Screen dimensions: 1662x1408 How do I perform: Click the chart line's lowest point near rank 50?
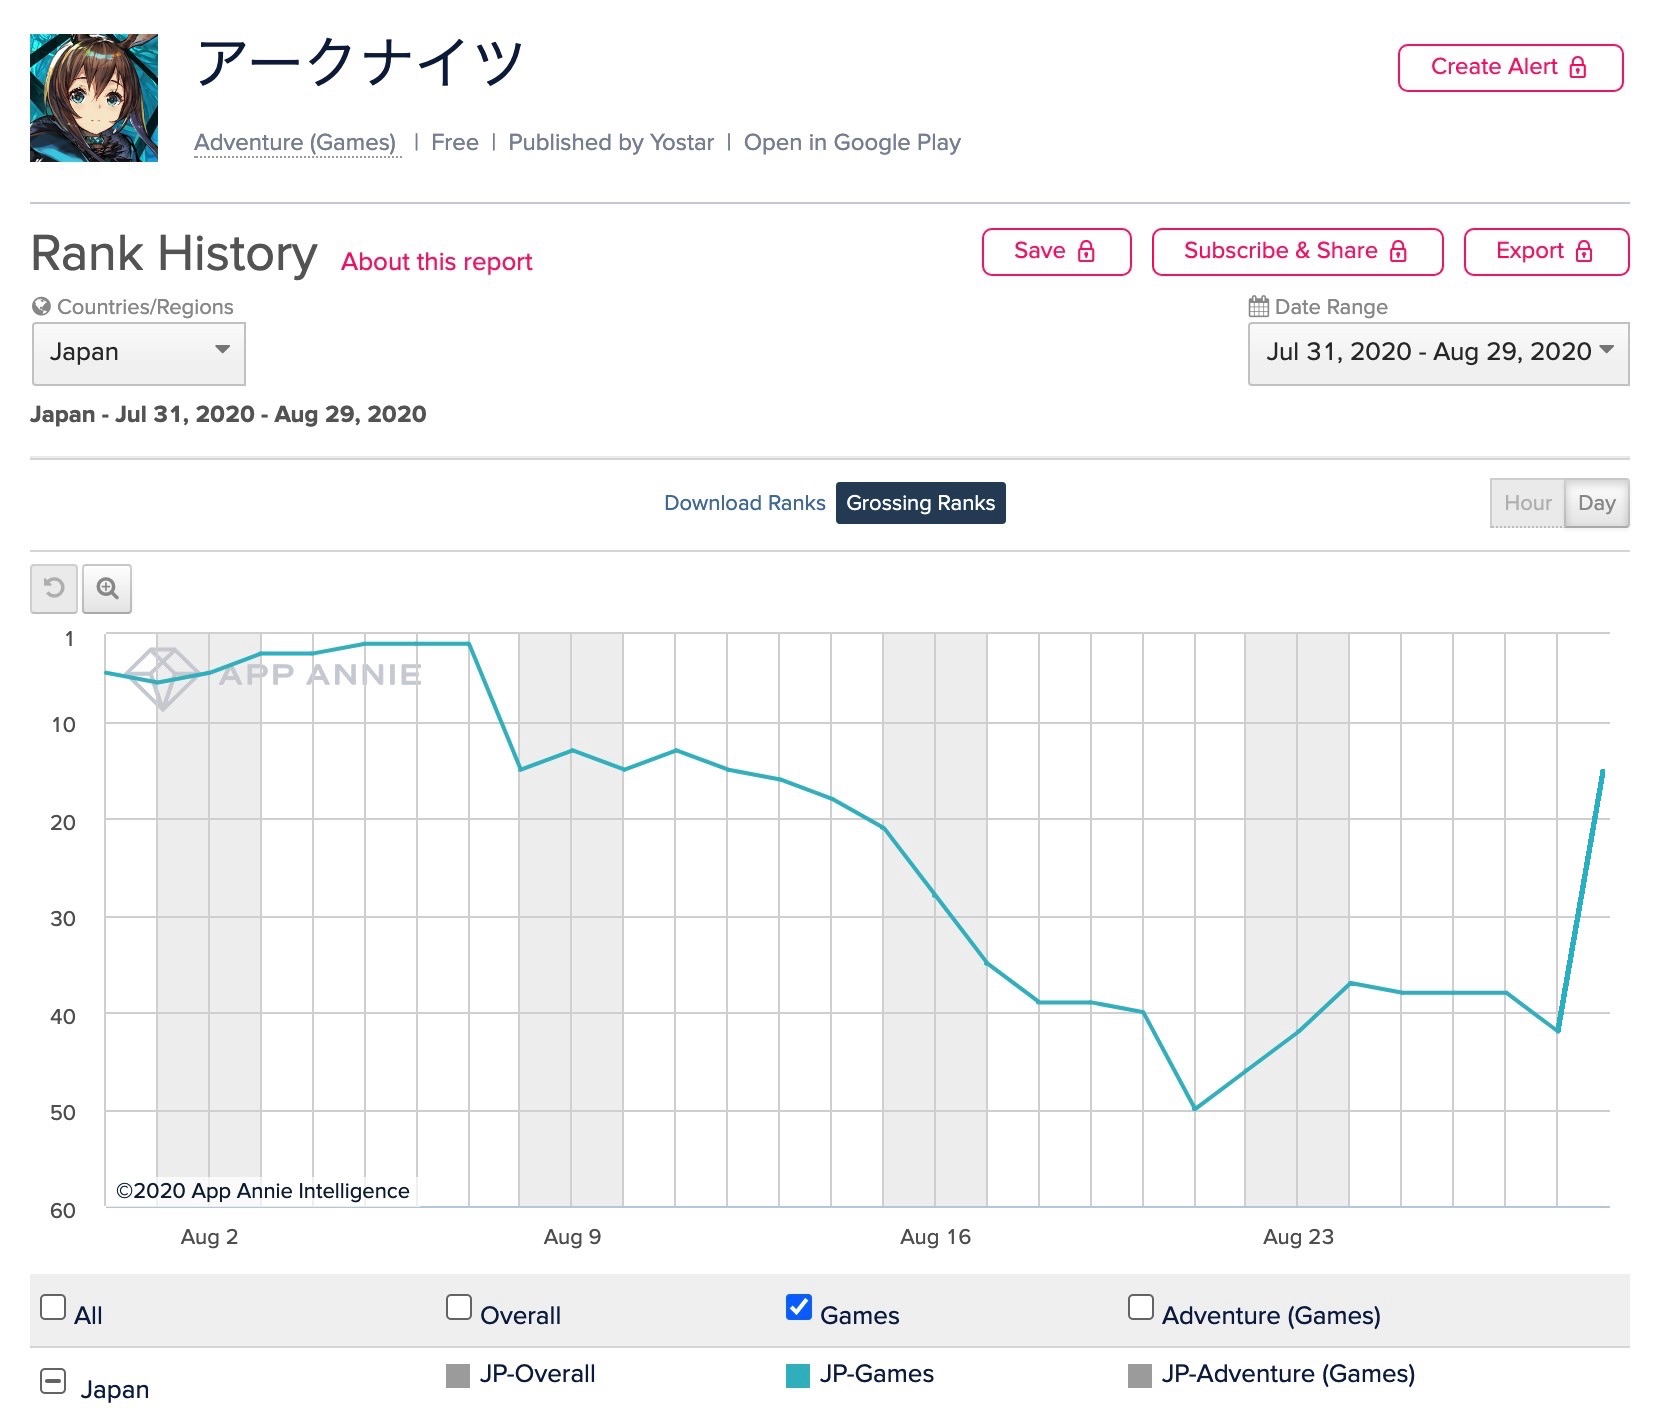tap(1195, 1108)
